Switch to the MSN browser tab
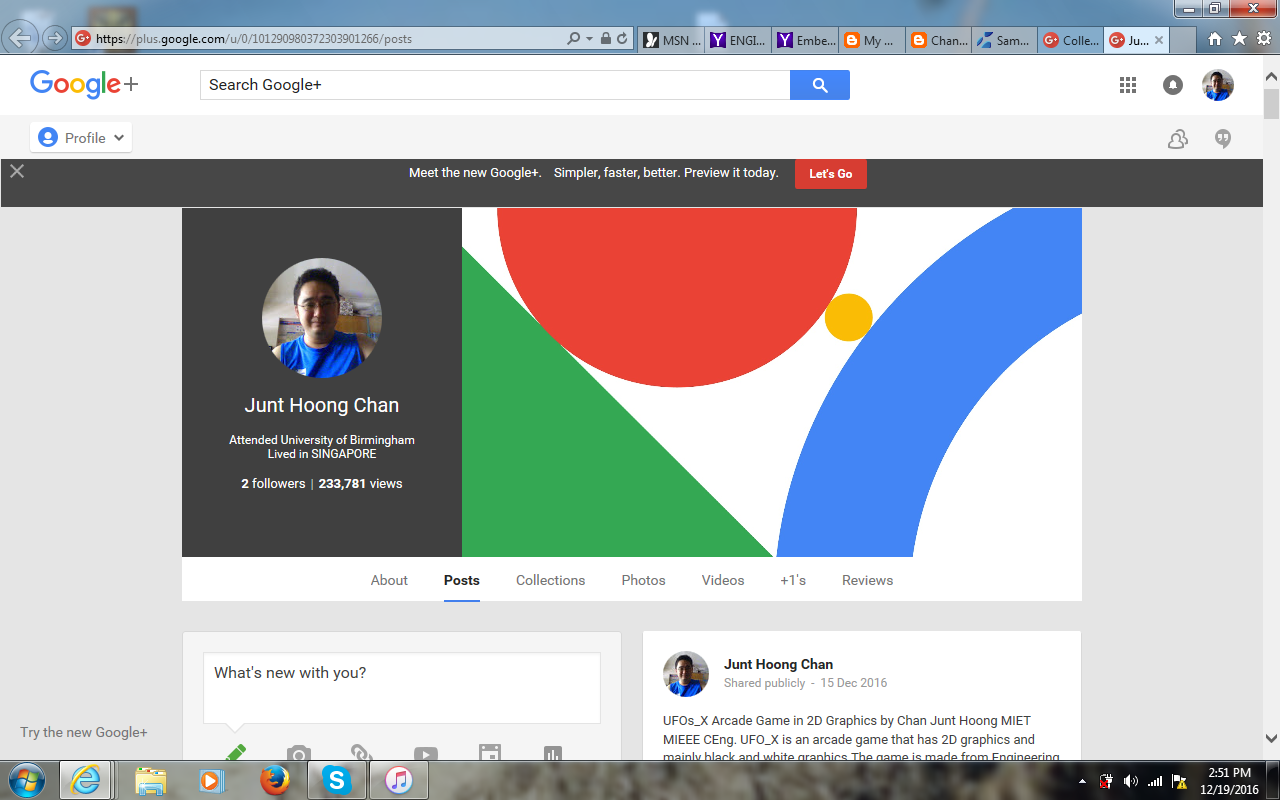1280x800 pixels. (670, 40)
